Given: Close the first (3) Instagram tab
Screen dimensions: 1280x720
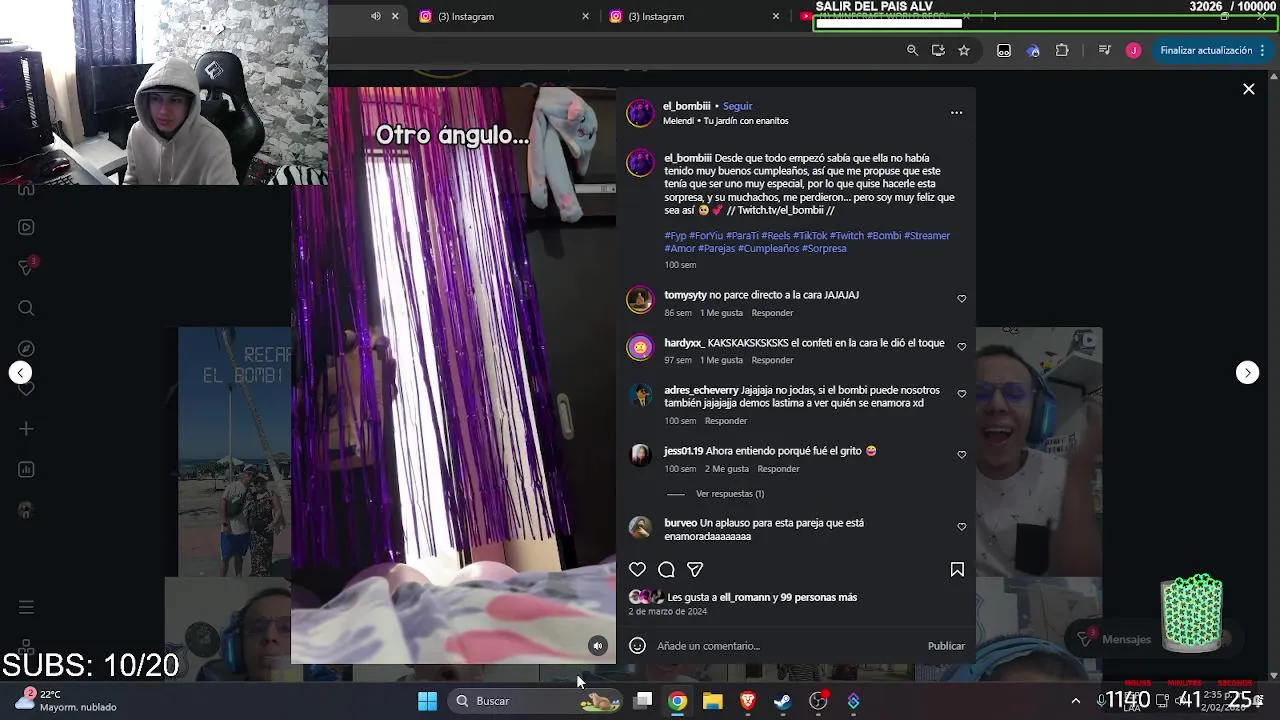Looking at the screenshot, I should [586, 16].
